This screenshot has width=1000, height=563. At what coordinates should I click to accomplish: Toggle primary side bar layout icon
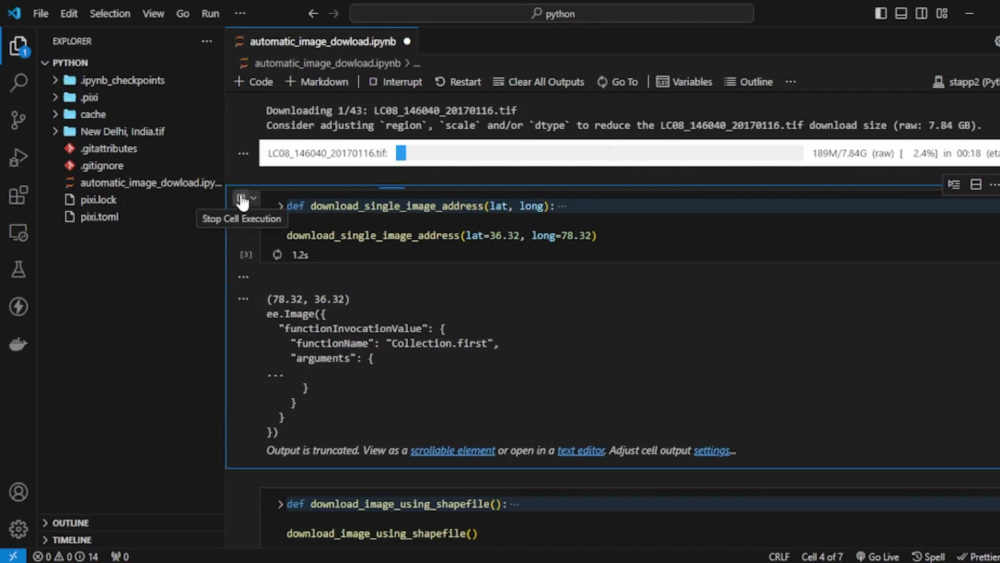(x=881, y=13)
